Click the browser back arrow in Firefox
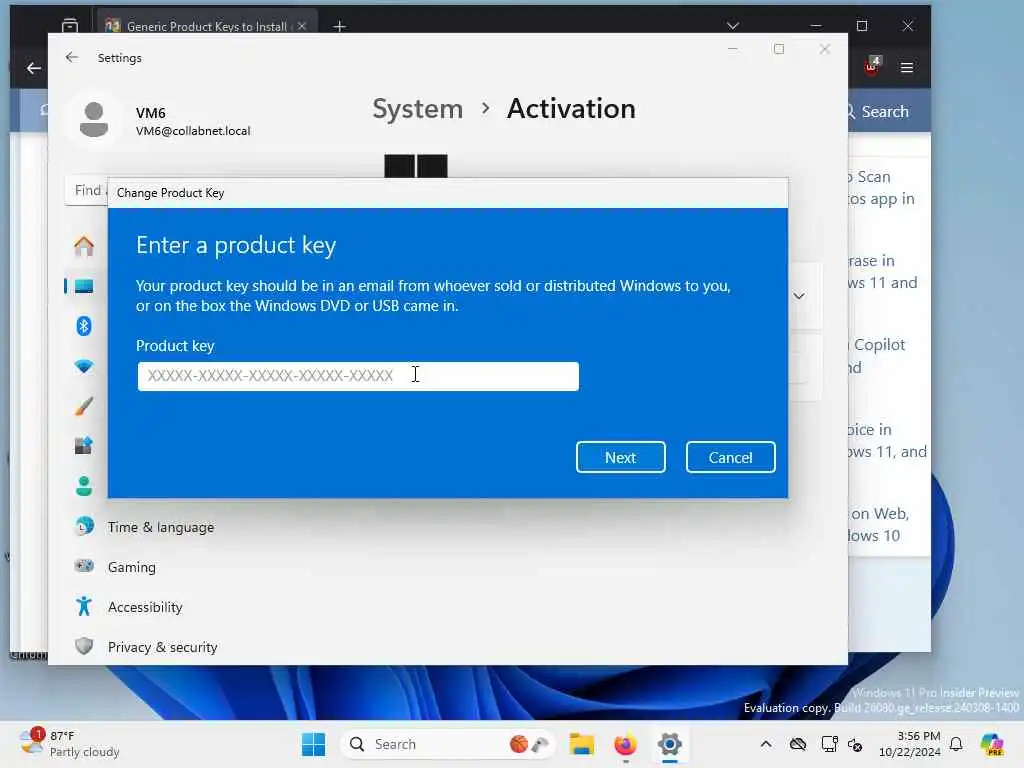Screen dimensions: 1024x768 [33, 68]
